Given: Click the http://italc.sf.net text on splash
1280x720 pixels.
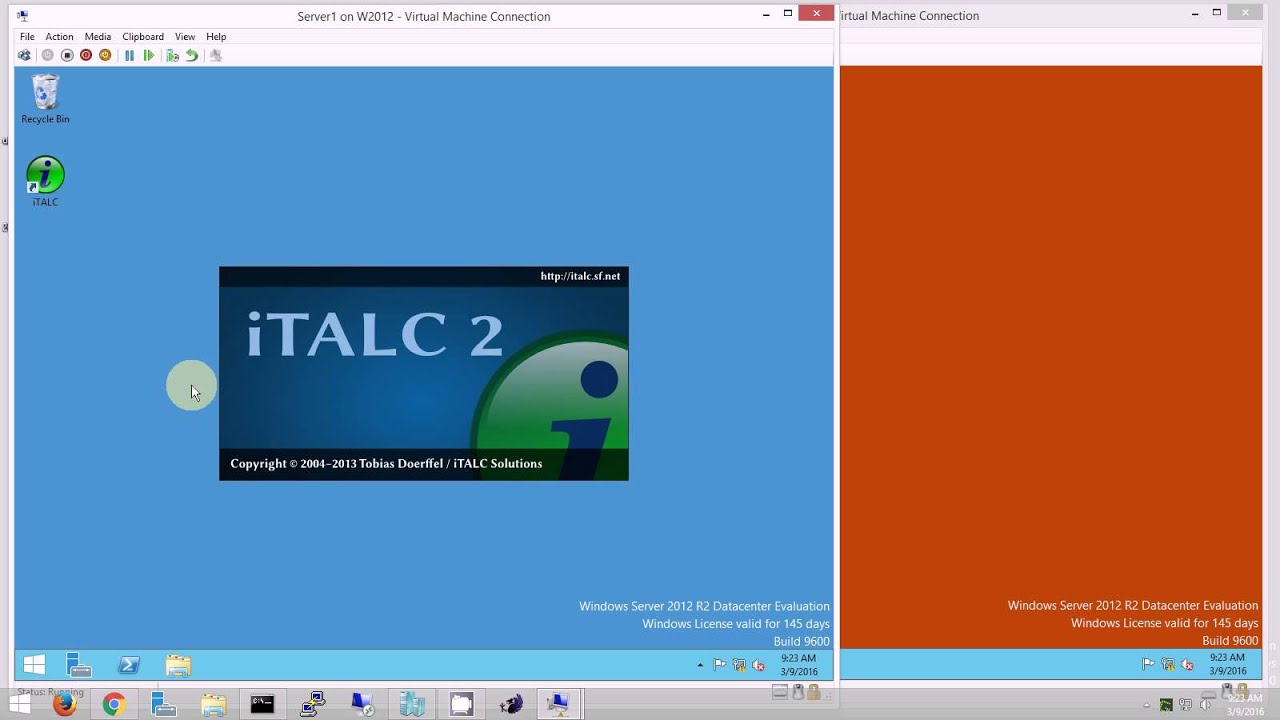Looking at the screenshot, I should 580,276.
